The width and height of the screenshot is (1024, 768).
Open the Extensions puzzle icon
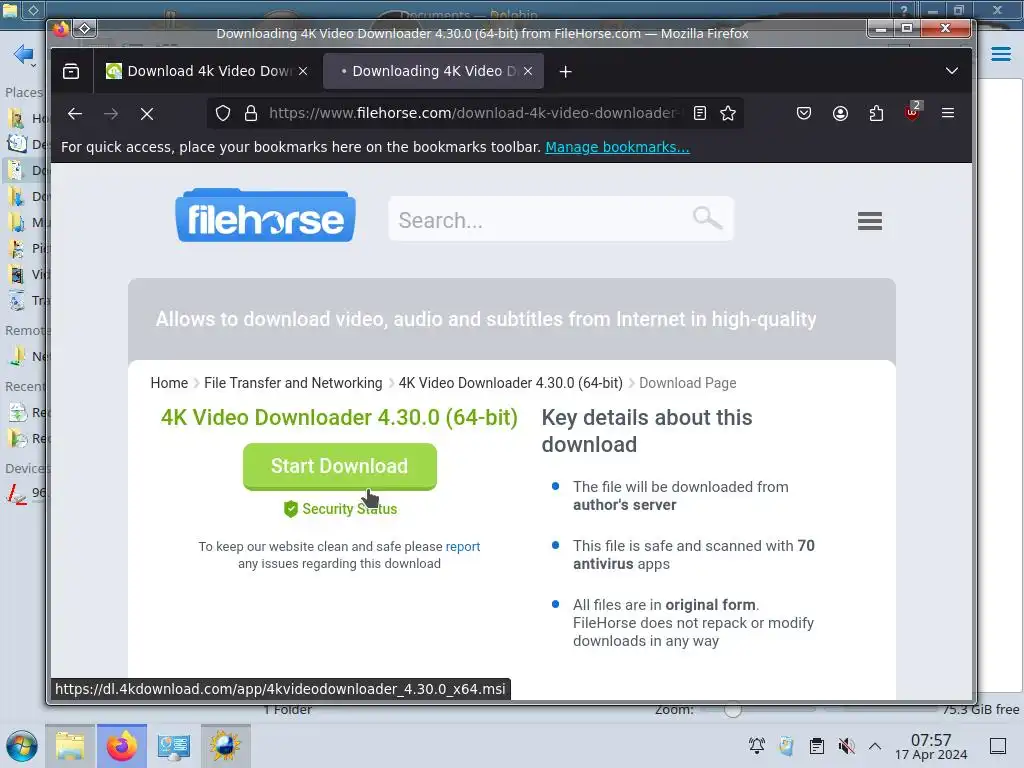point(876,114)
